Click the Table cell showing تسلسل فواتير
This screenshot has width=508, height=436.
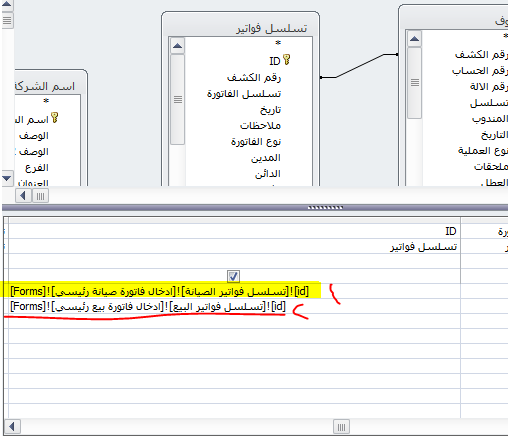234,247
